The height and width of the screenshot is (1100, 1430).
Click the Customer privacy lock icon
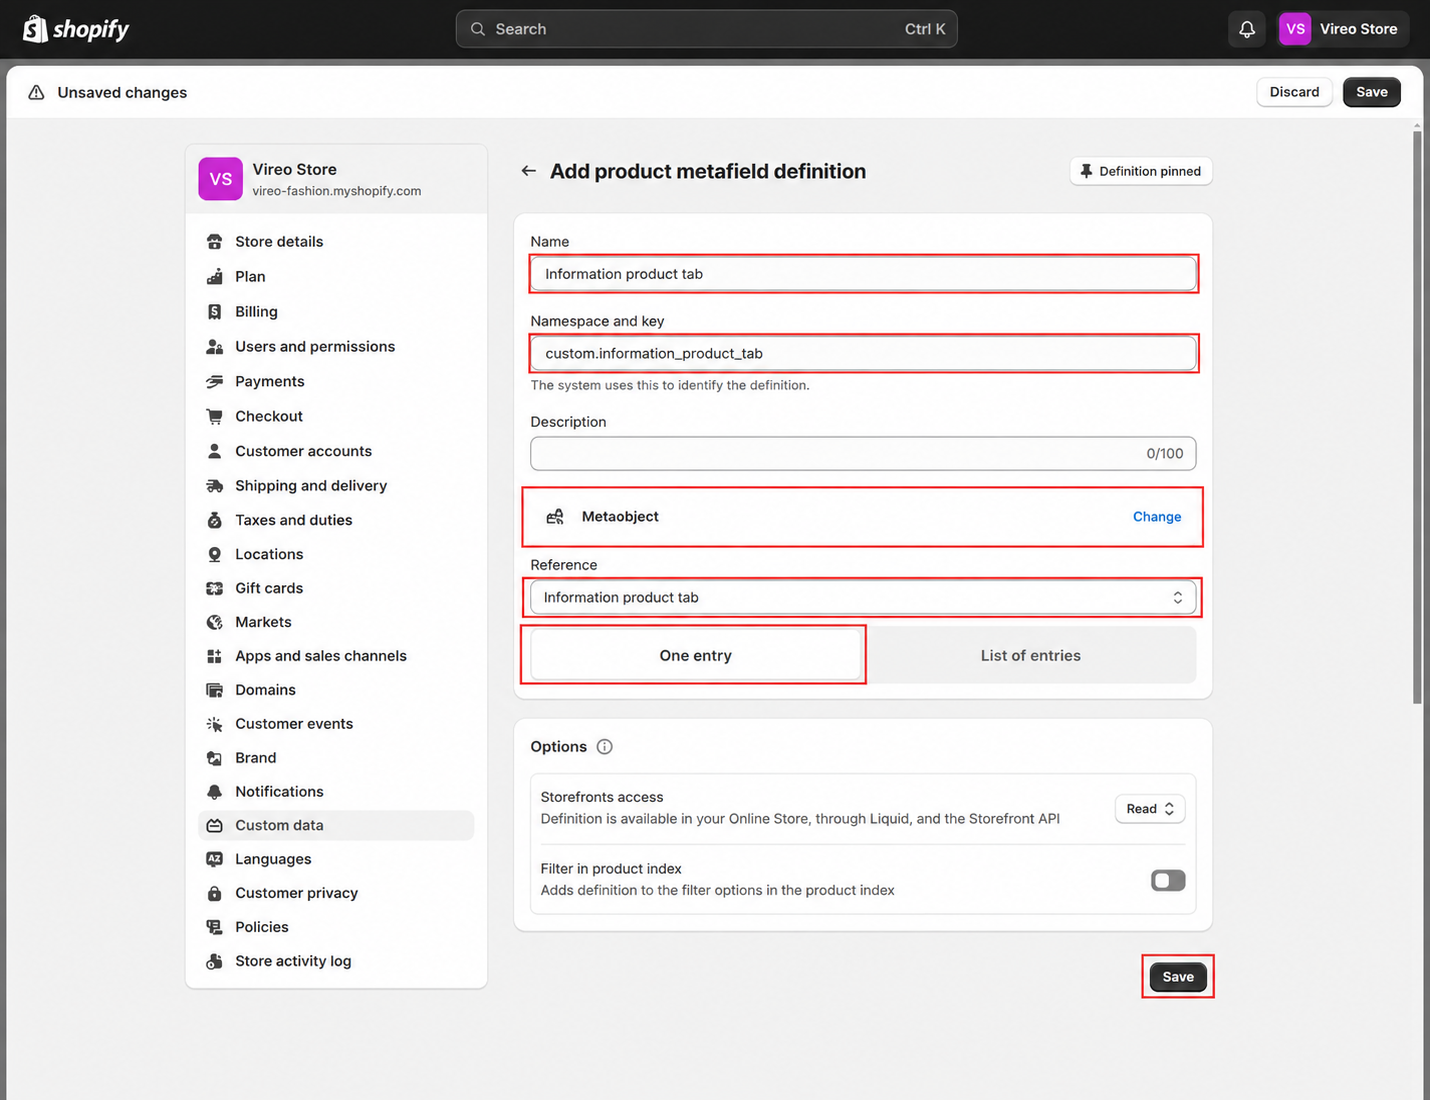pyautogui.click(x=214, y=894)
